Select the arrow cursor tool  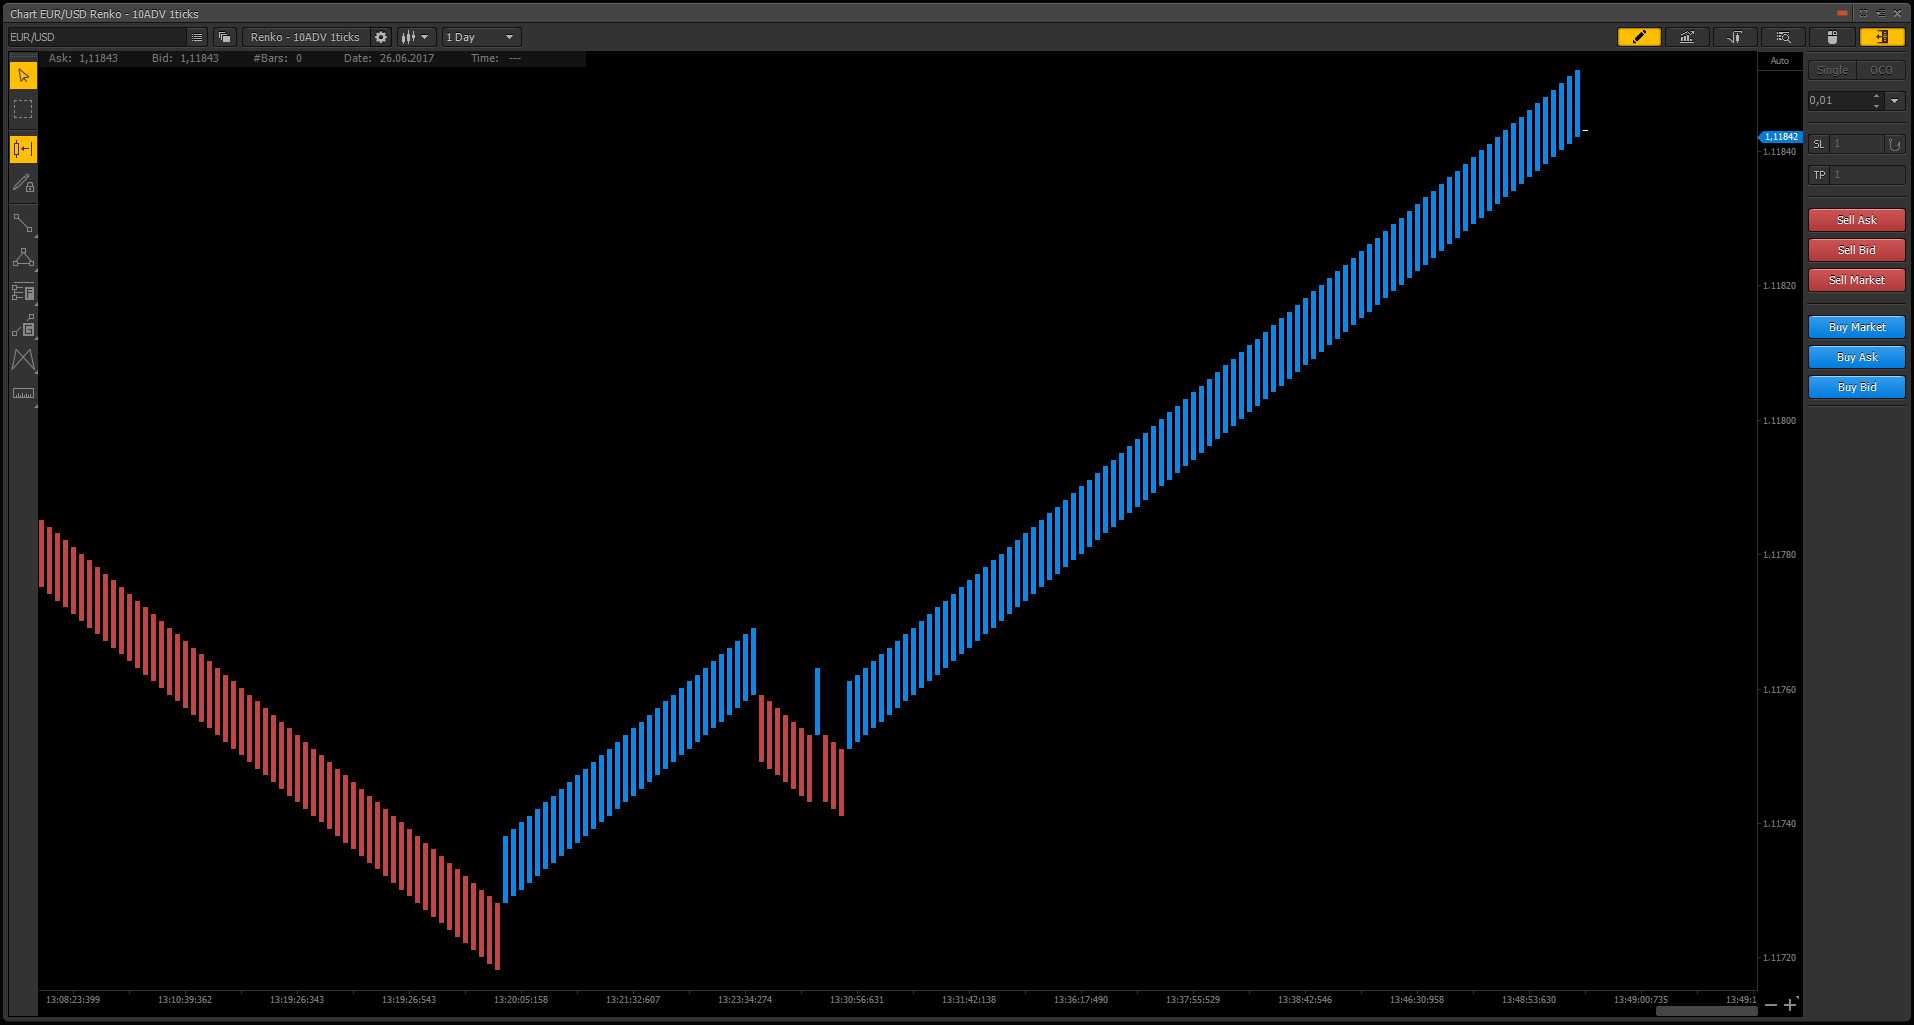pyautogui.click(x=23, y=76)
